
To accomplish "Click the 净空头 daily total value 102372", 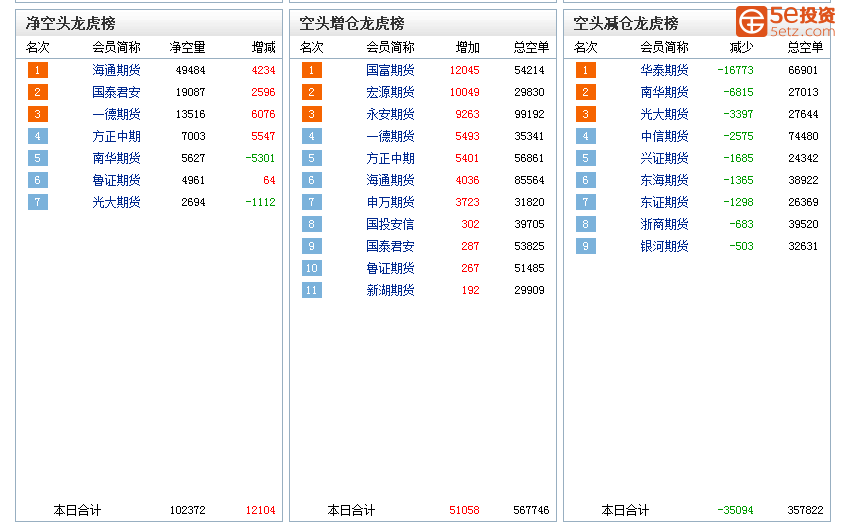I will tap(187, 510).
